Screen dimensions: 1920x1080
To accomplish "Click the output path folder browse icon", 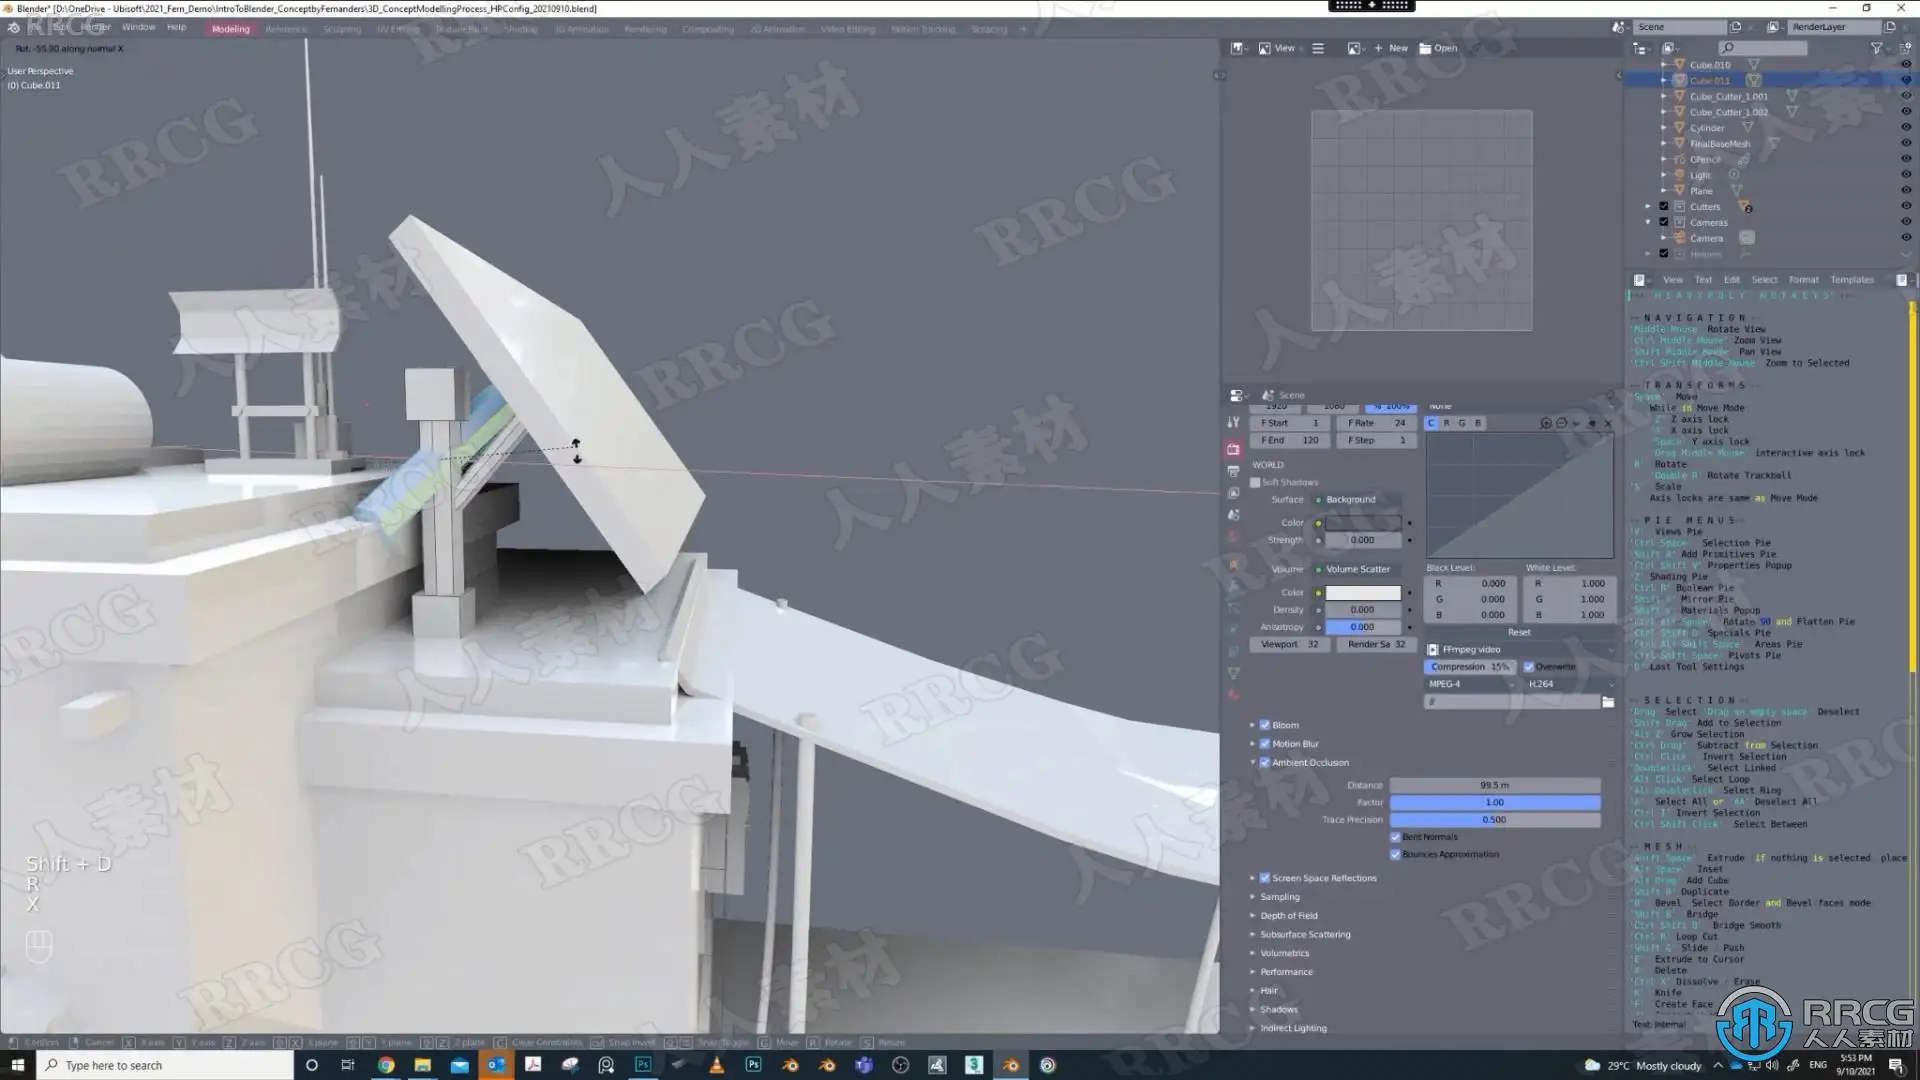I will [1608, 702].
